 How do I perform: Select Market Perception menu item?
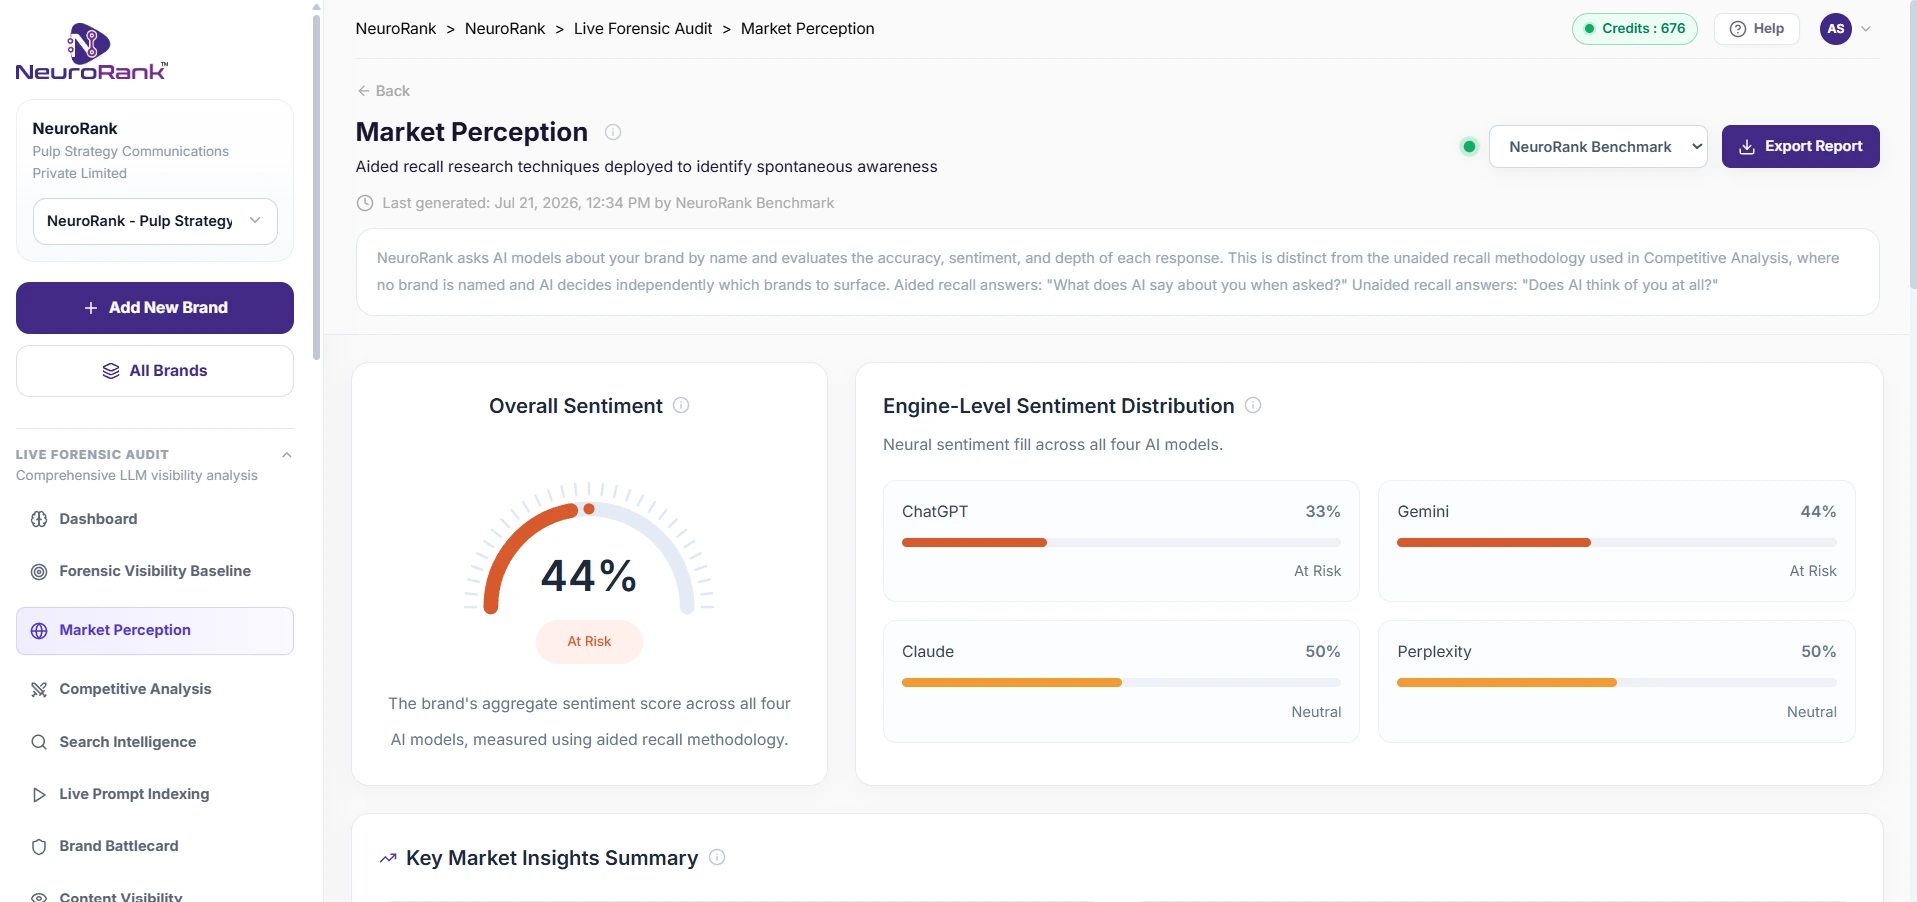pos(155,631)
